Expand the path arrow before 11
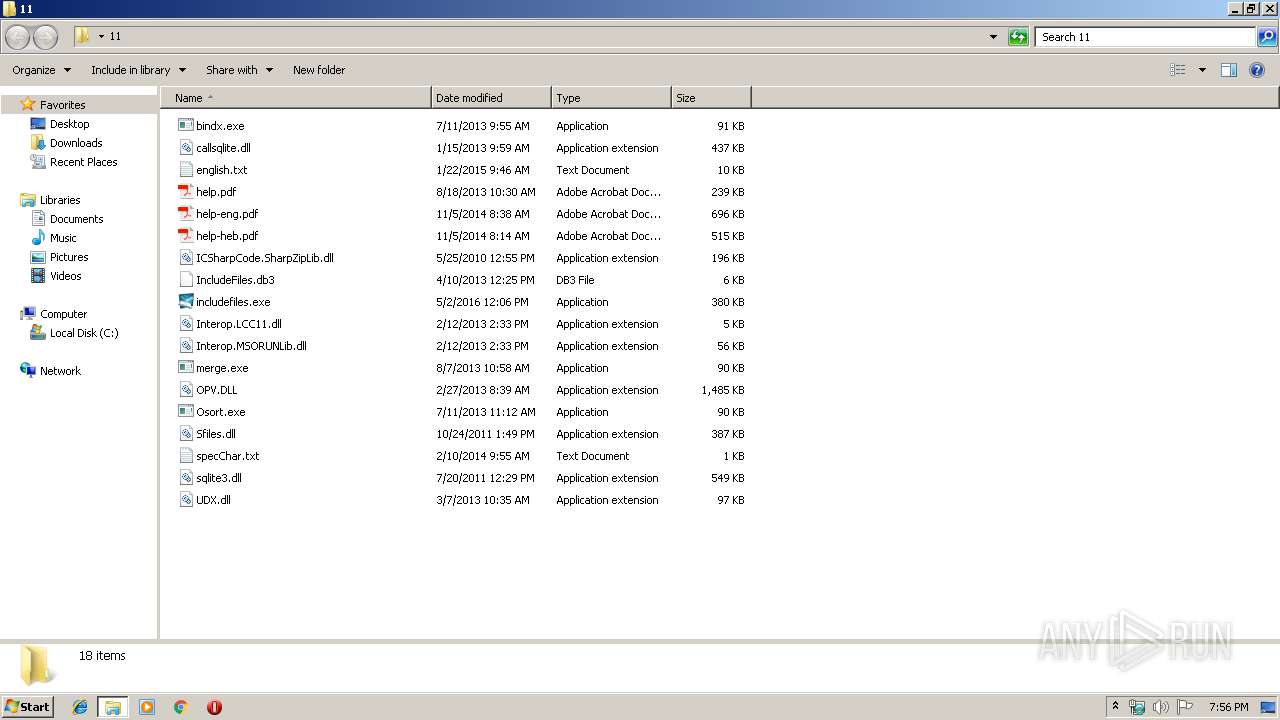Image resolution: width=1280 pixels, height=720 pixels. pyautogui.click(x=101, y=37)
